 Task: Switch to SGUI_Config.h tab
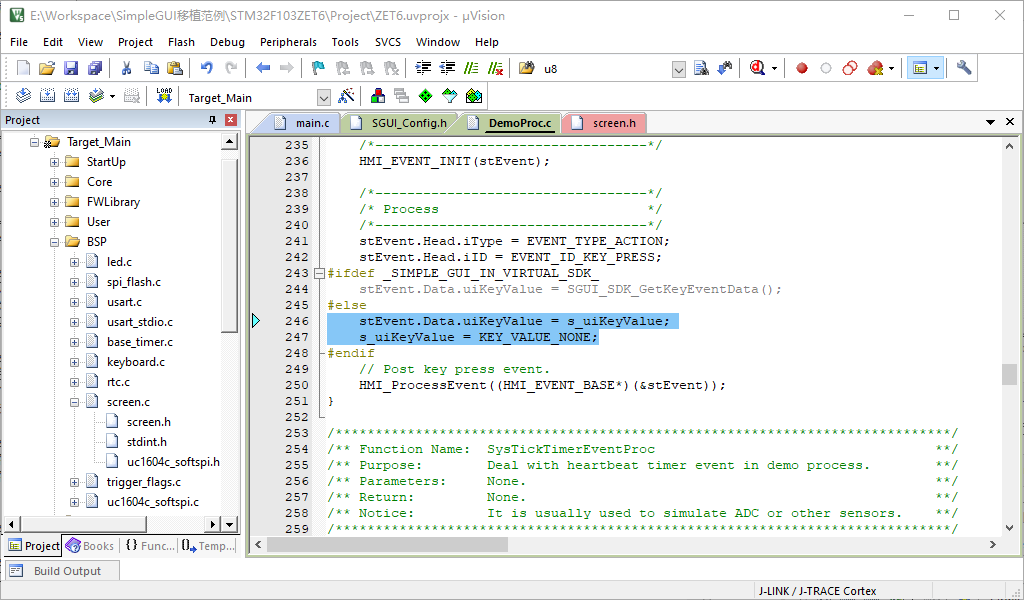point(402,123)
